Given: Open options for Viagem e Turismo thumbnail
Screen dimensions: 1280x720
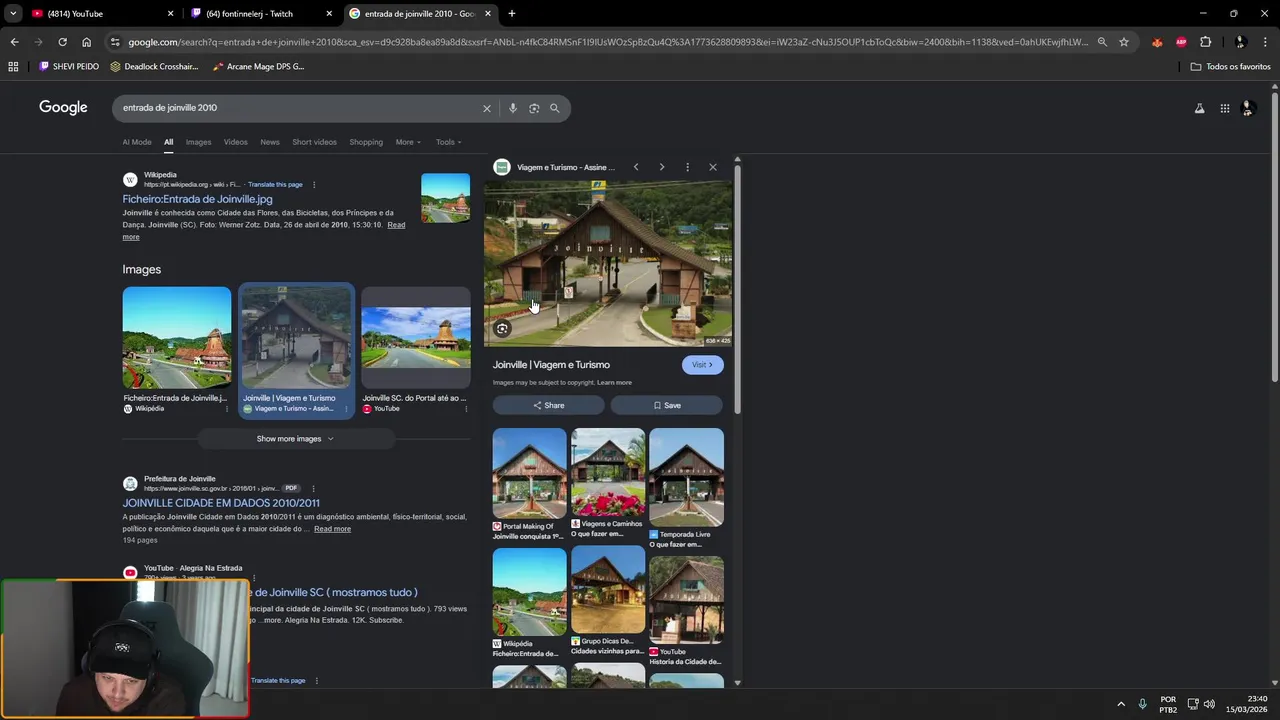Looking at the screenshot, I should 346,408.
